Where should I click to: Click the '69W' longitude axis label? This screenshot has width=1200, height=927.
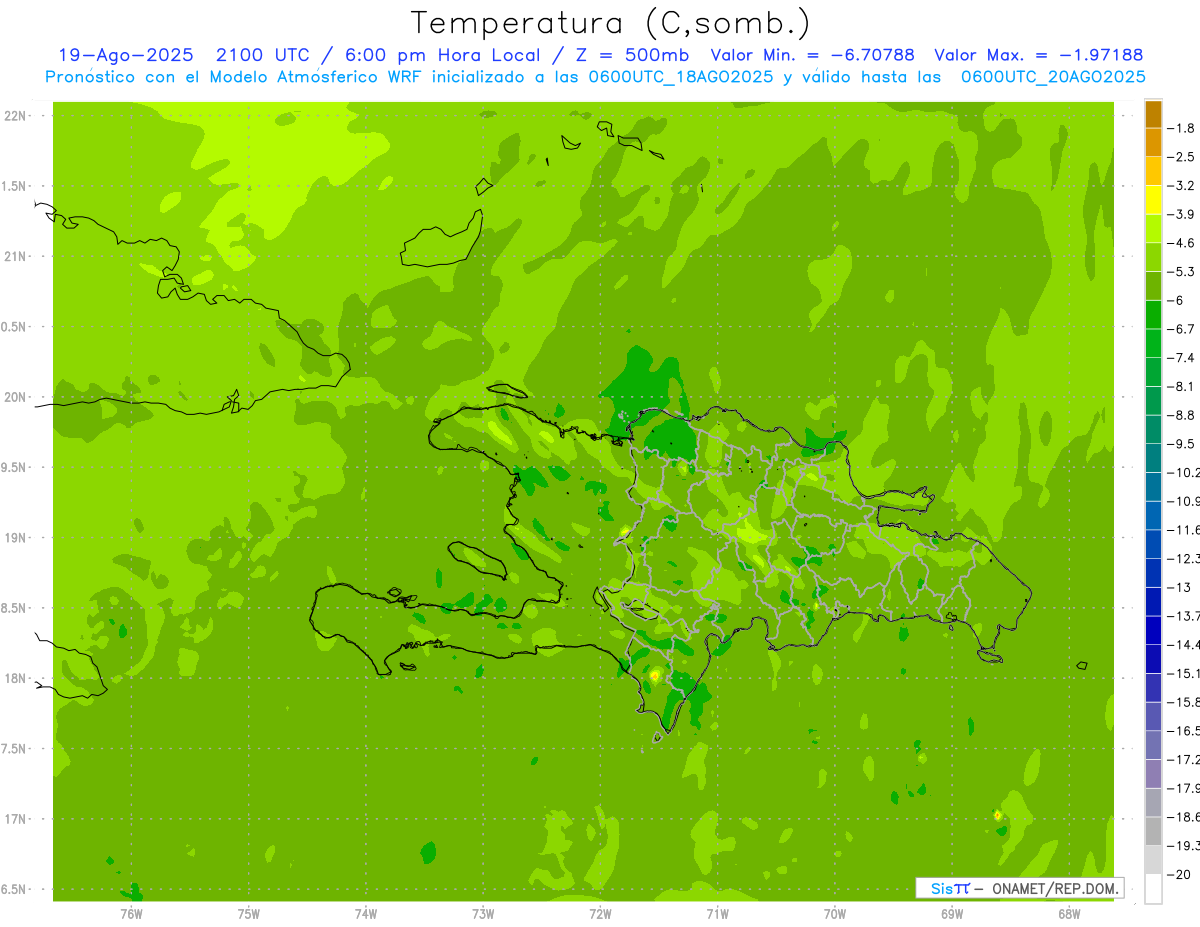952,913
